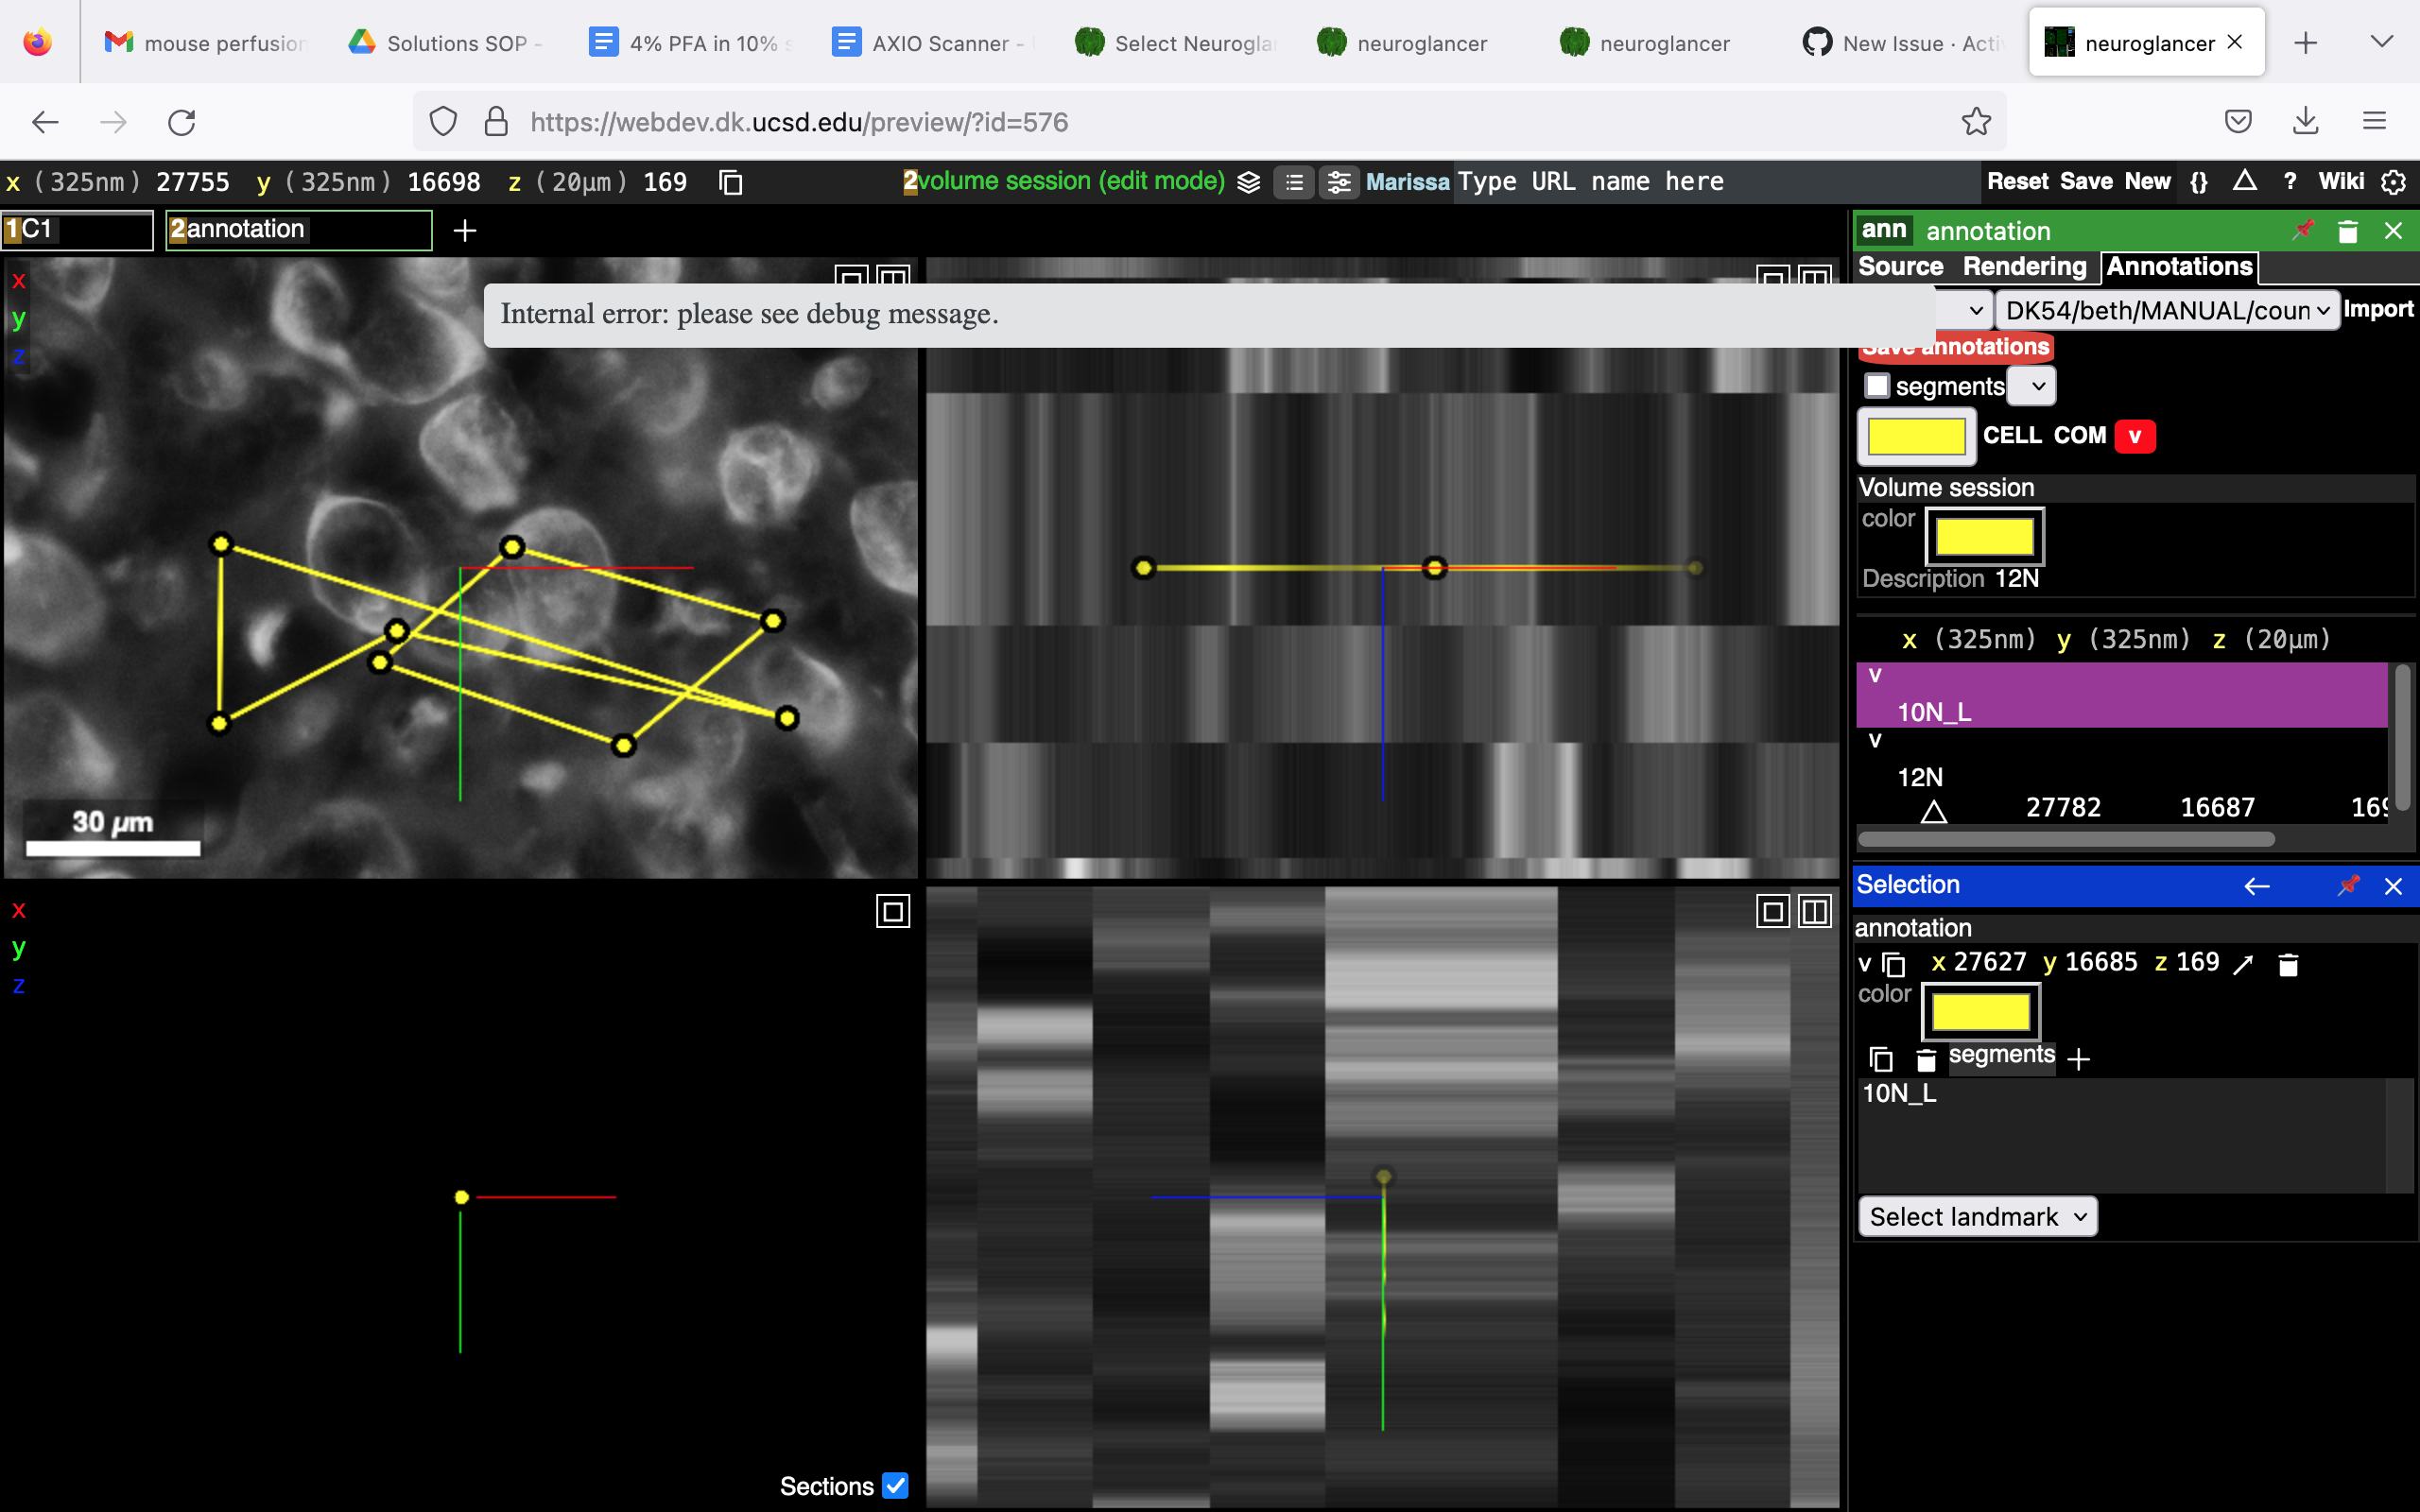Enable the segments checkbox
Viewport: 2420px width, 1512px height.
coord(1878,385)
